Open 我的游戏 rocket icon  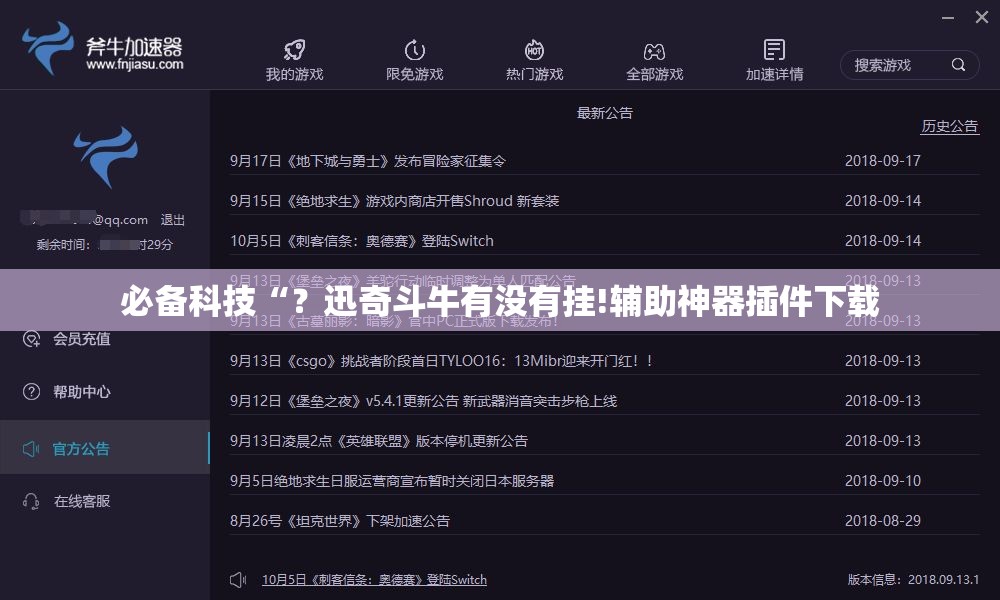click(294, 50)
